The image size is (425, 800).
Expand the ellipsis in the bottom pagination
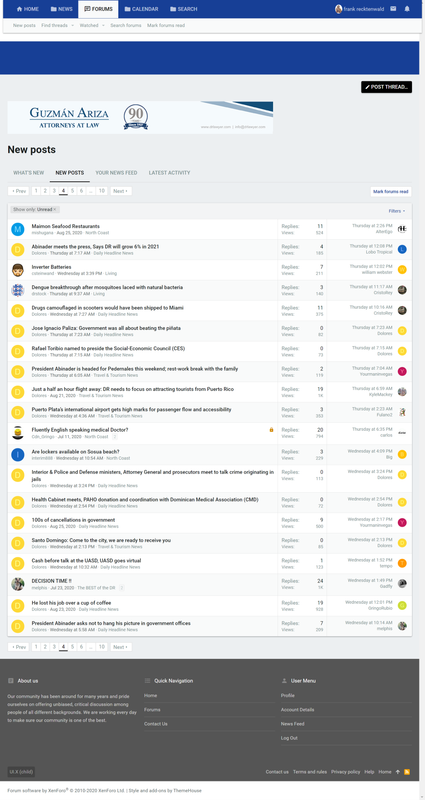[91, 647]
